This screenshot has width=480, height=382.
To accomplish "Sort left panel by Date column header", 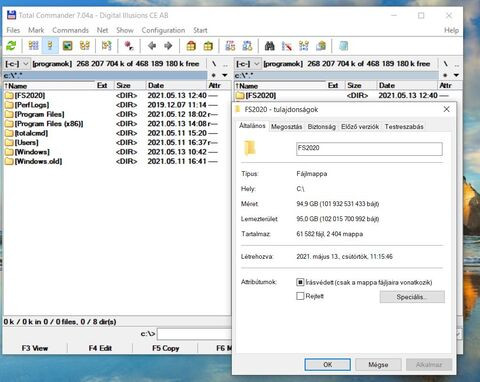I will tap(176, 86).
